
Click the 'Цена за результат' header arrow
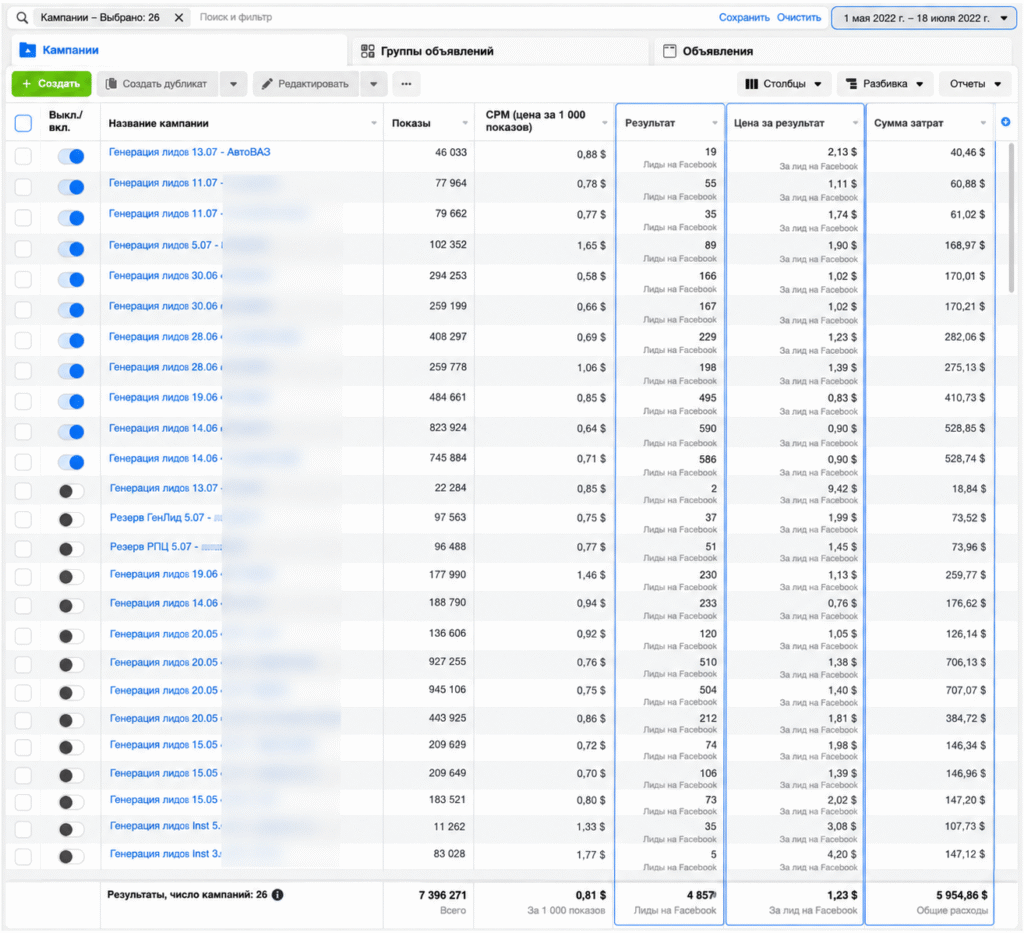[x=855, y=123]
